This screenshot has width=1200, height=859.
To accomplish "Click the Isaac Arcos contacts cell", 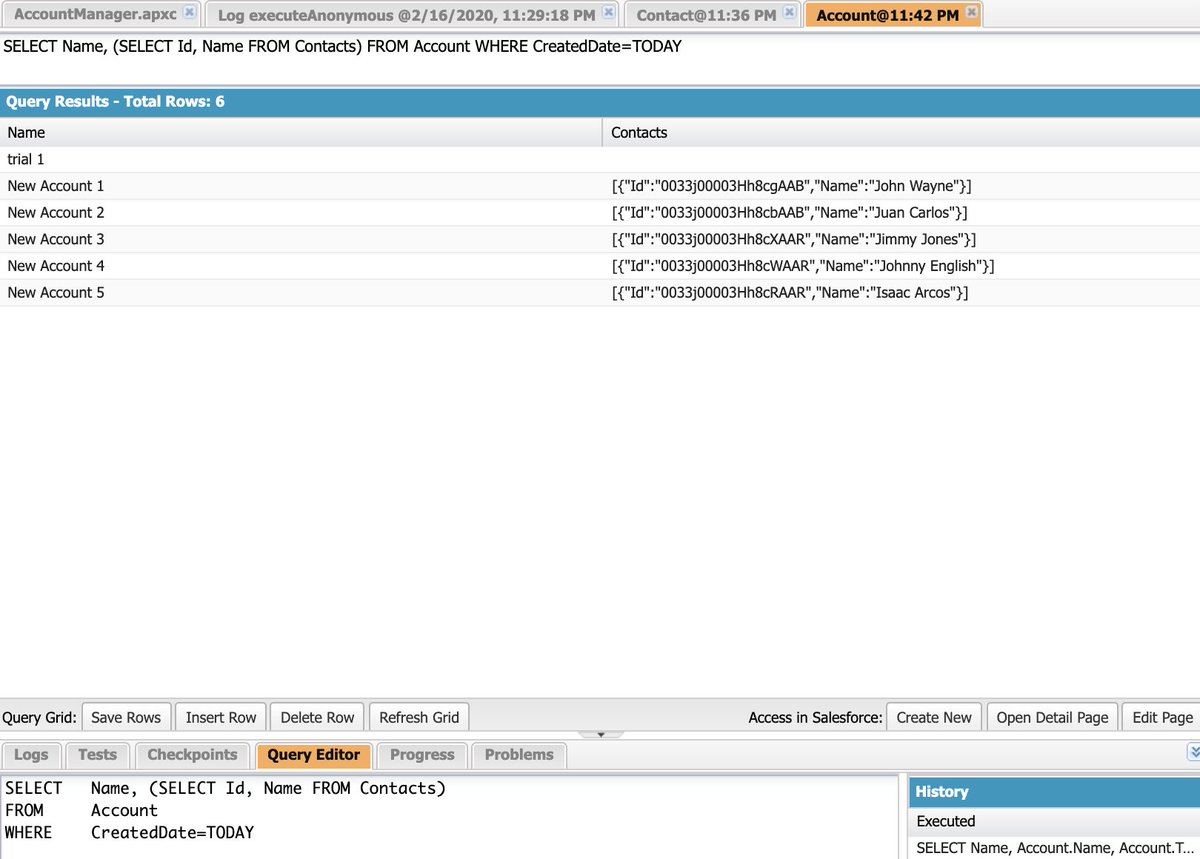I will [901, 292].
